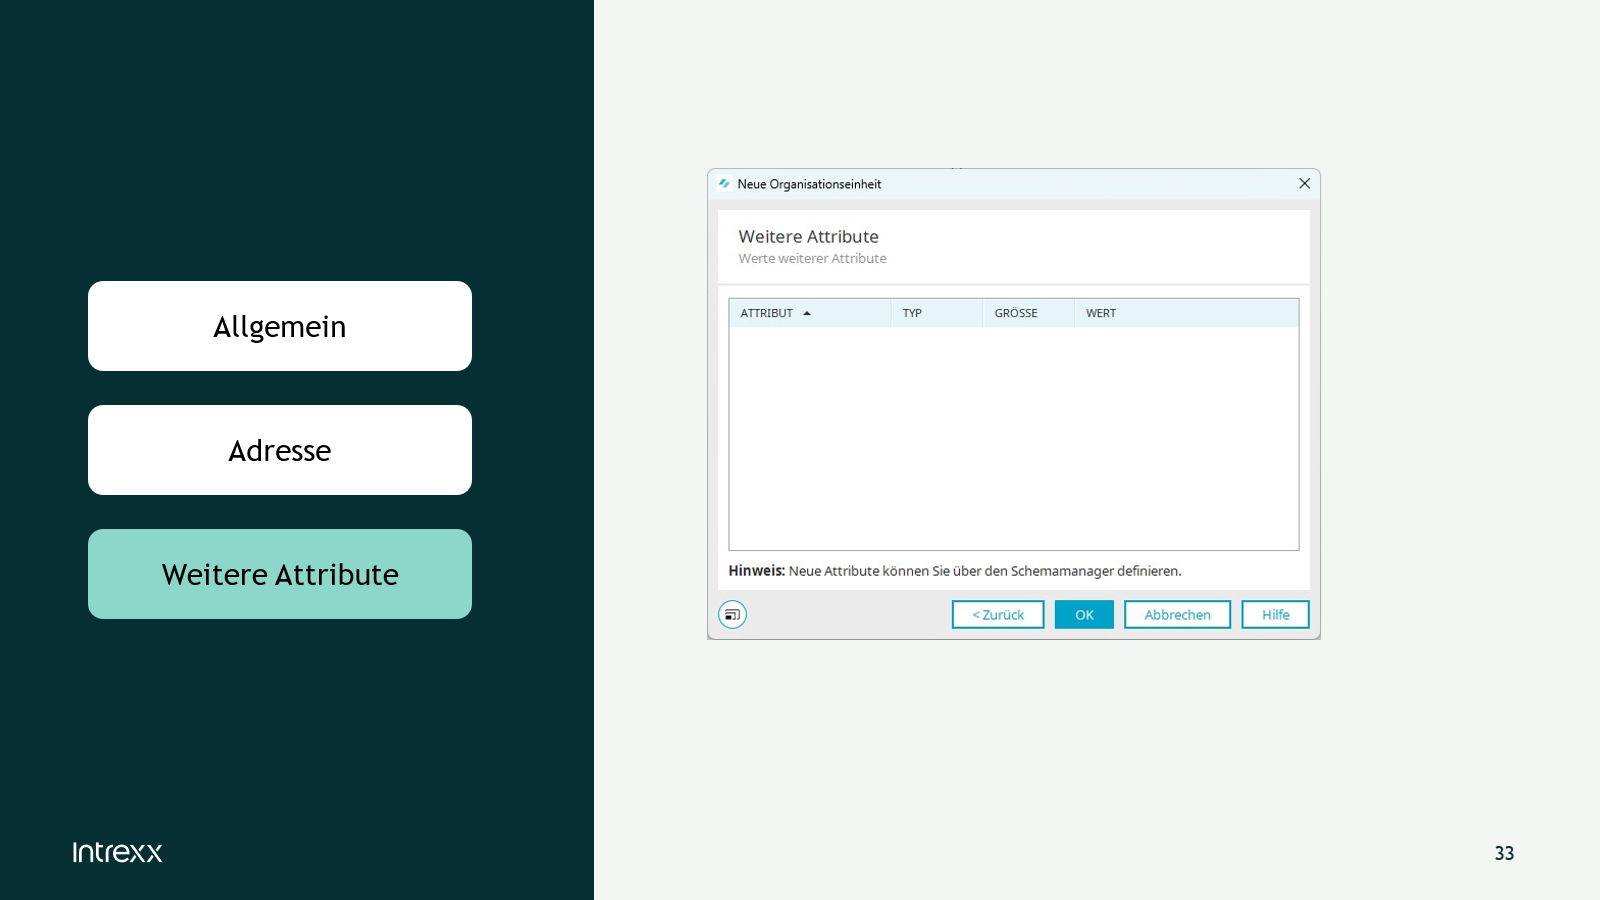This screenshot has width=1600, height=900.
Task: Close the Neue Organisationseinheit dialog
Action: pyautogui.click(x=1304, y=184)
